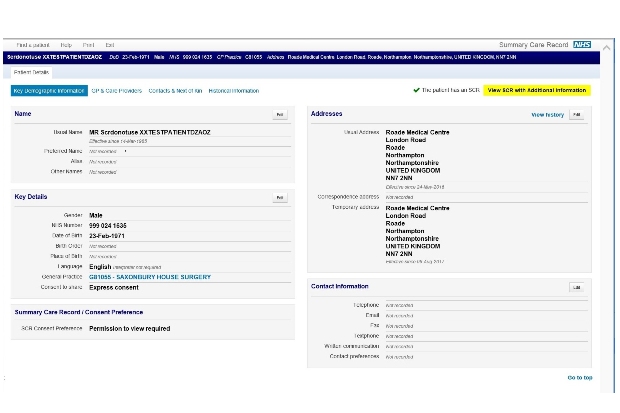Click Exit in the top menu
Image resolution: width=620 pixels, height=413 pixels.
point(110,45)
